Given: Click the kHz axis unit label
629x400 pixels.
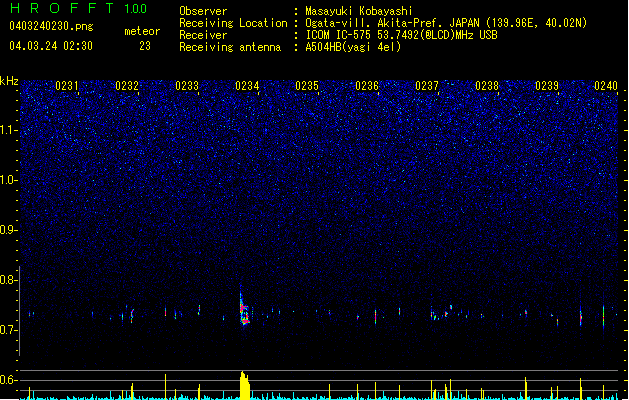Looking at the screenshot, I should (9, 81).
